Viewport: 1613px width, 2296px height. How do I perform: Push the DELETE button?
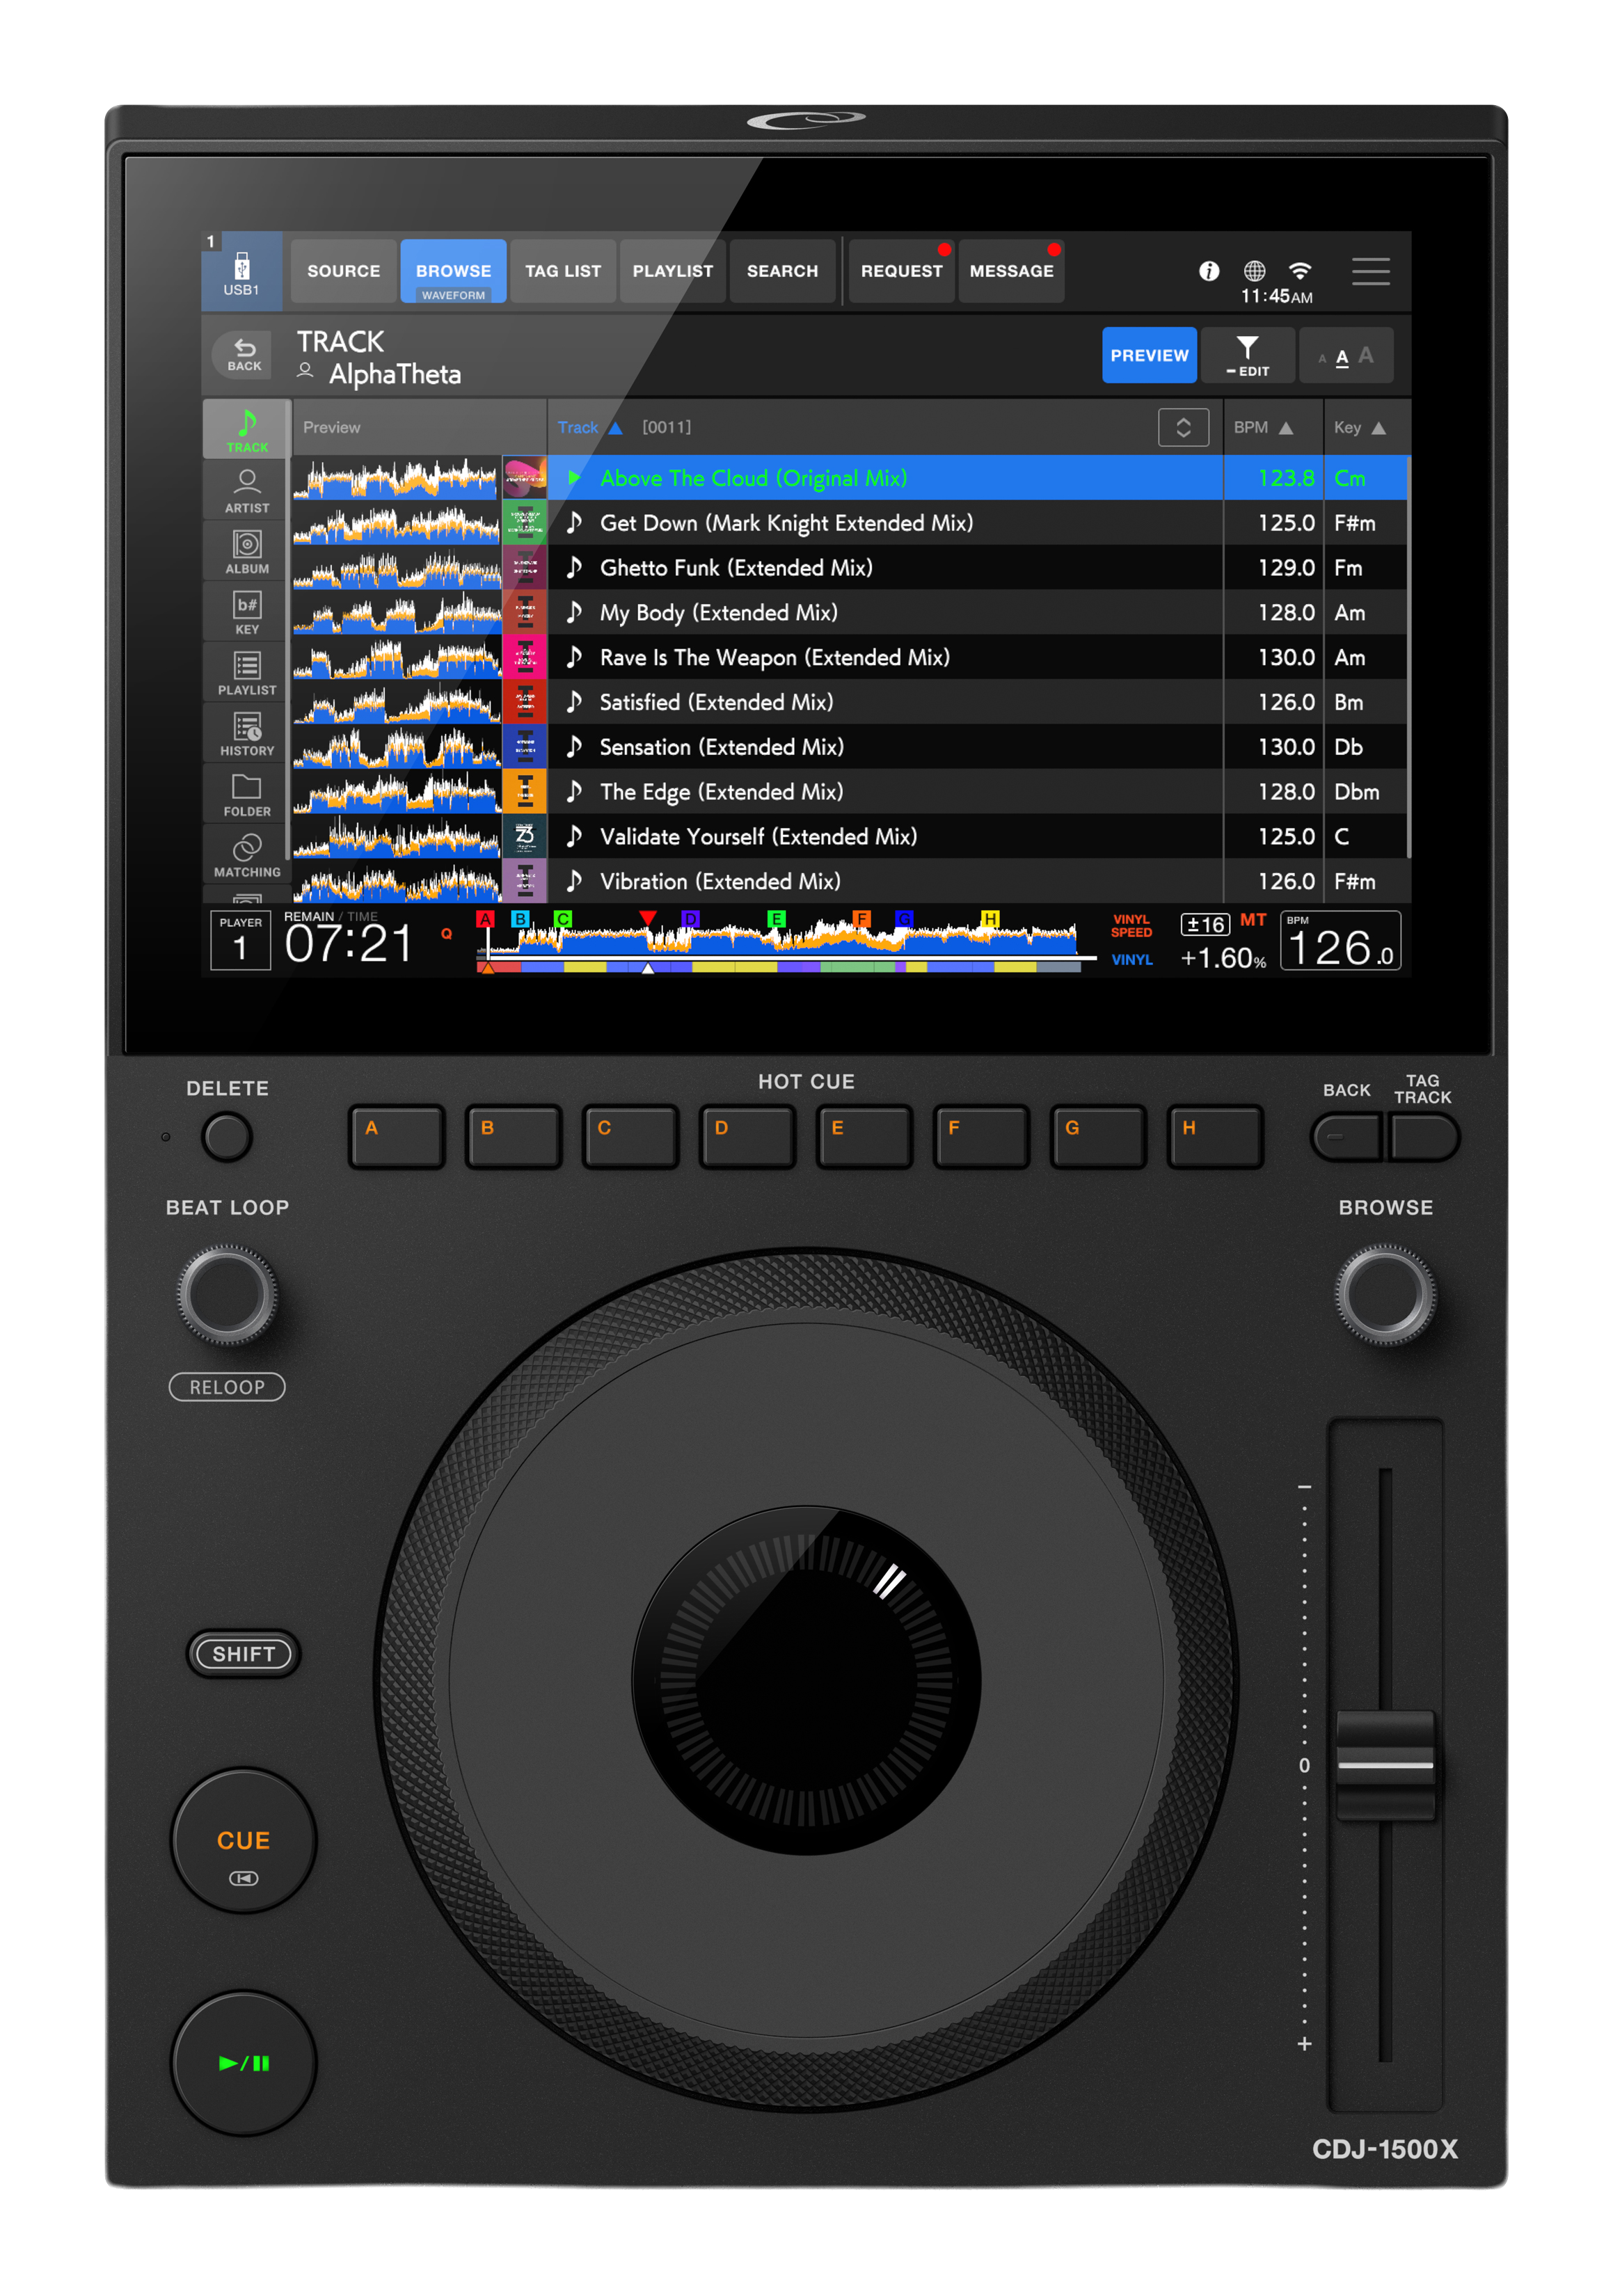tap(227, 1137)
